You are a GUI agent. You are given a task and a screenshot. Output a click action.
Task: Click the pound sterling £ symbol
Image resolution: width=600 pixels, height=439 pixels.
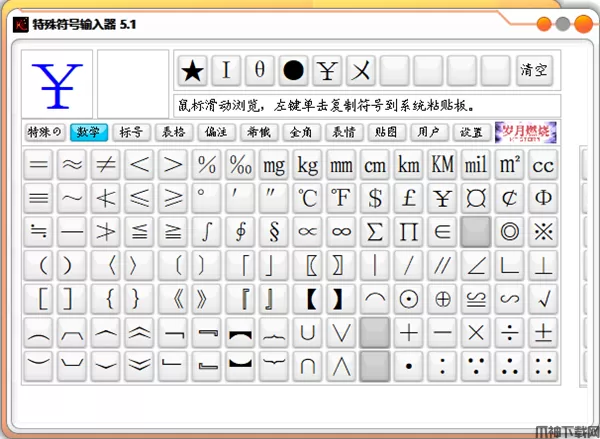click(x=410, y=198)
